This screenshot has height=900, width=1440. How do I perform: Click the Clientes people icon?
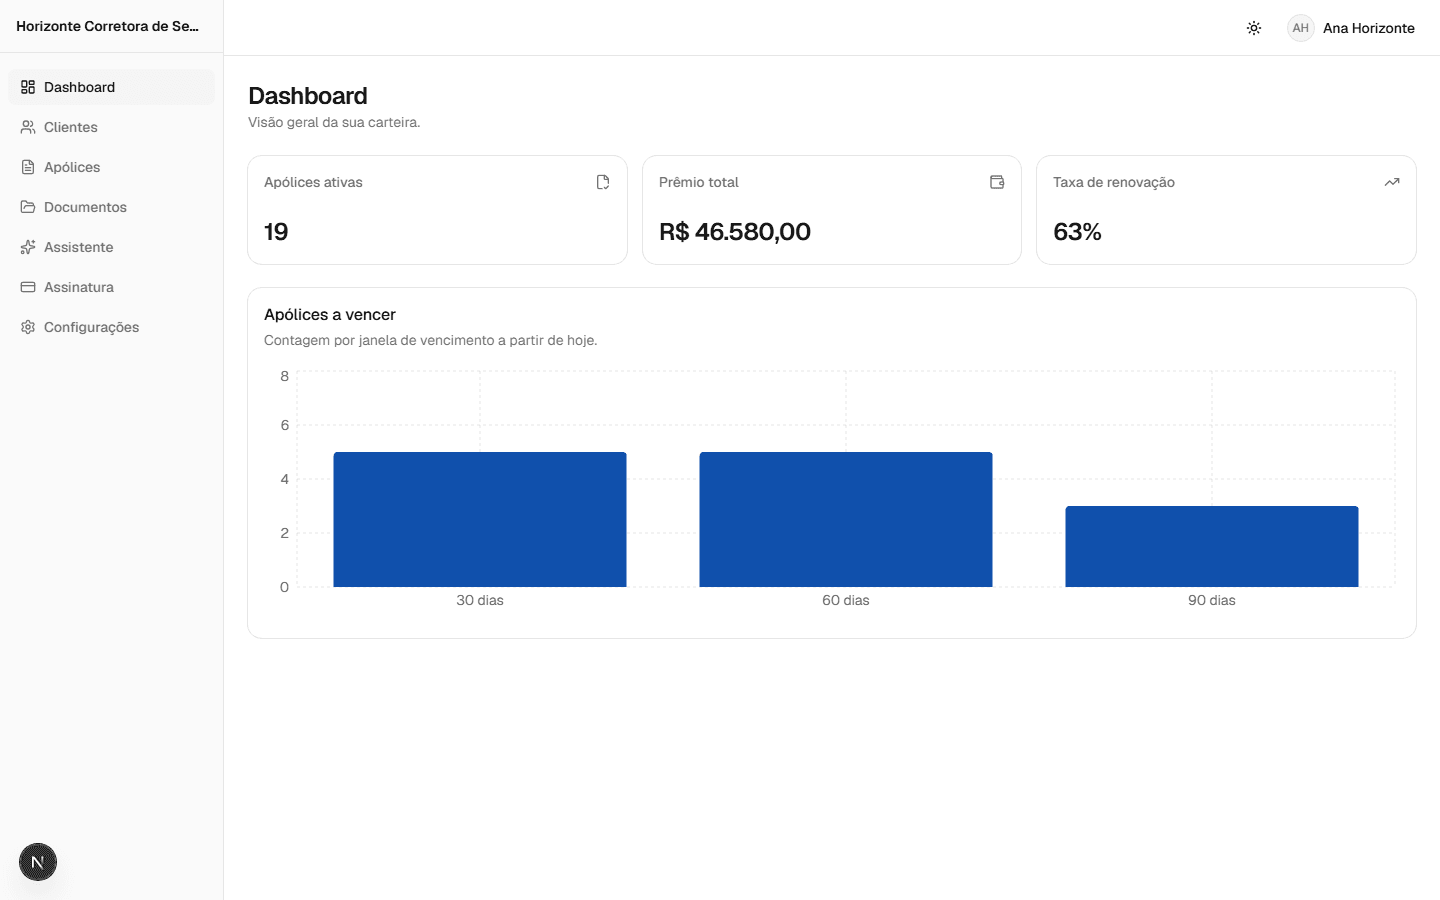28,127
